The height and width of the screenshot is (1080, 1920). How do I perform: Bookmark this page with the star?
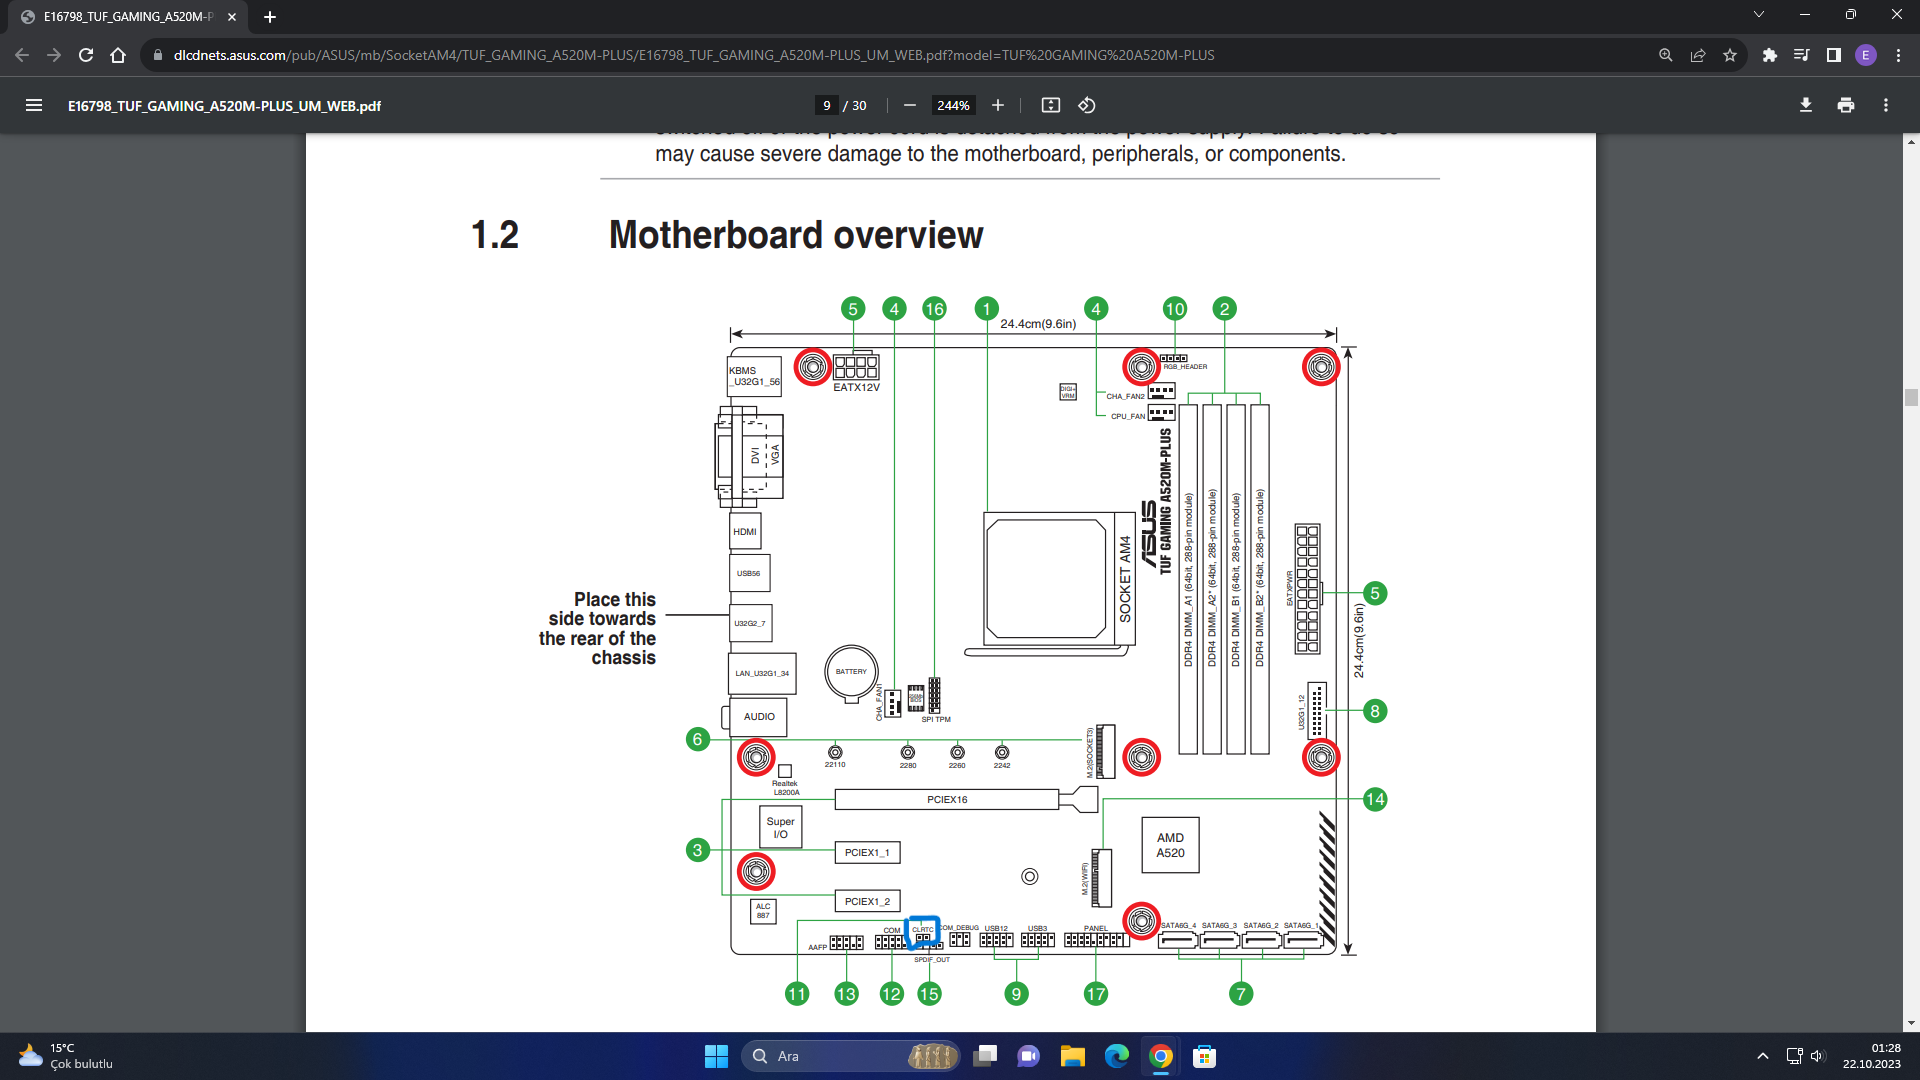click(1730, 55)
